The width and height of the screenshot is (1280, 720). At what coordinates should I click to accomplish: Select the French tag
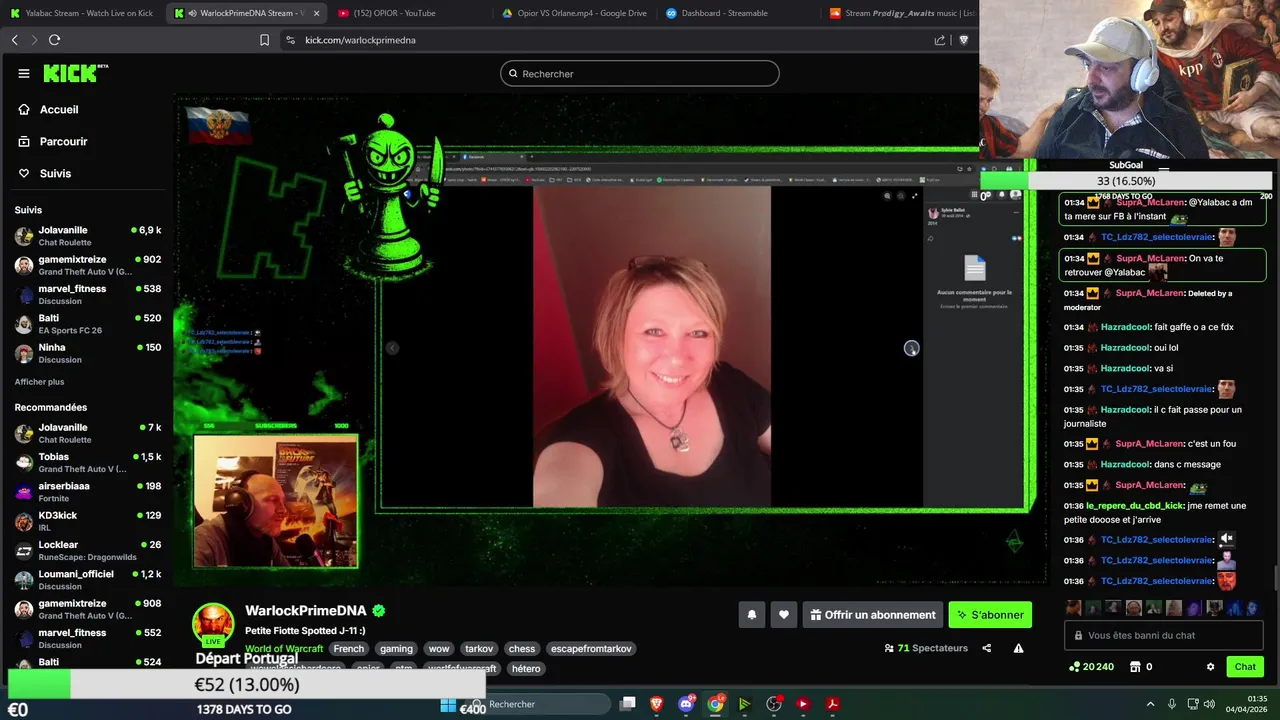[349, 649]
